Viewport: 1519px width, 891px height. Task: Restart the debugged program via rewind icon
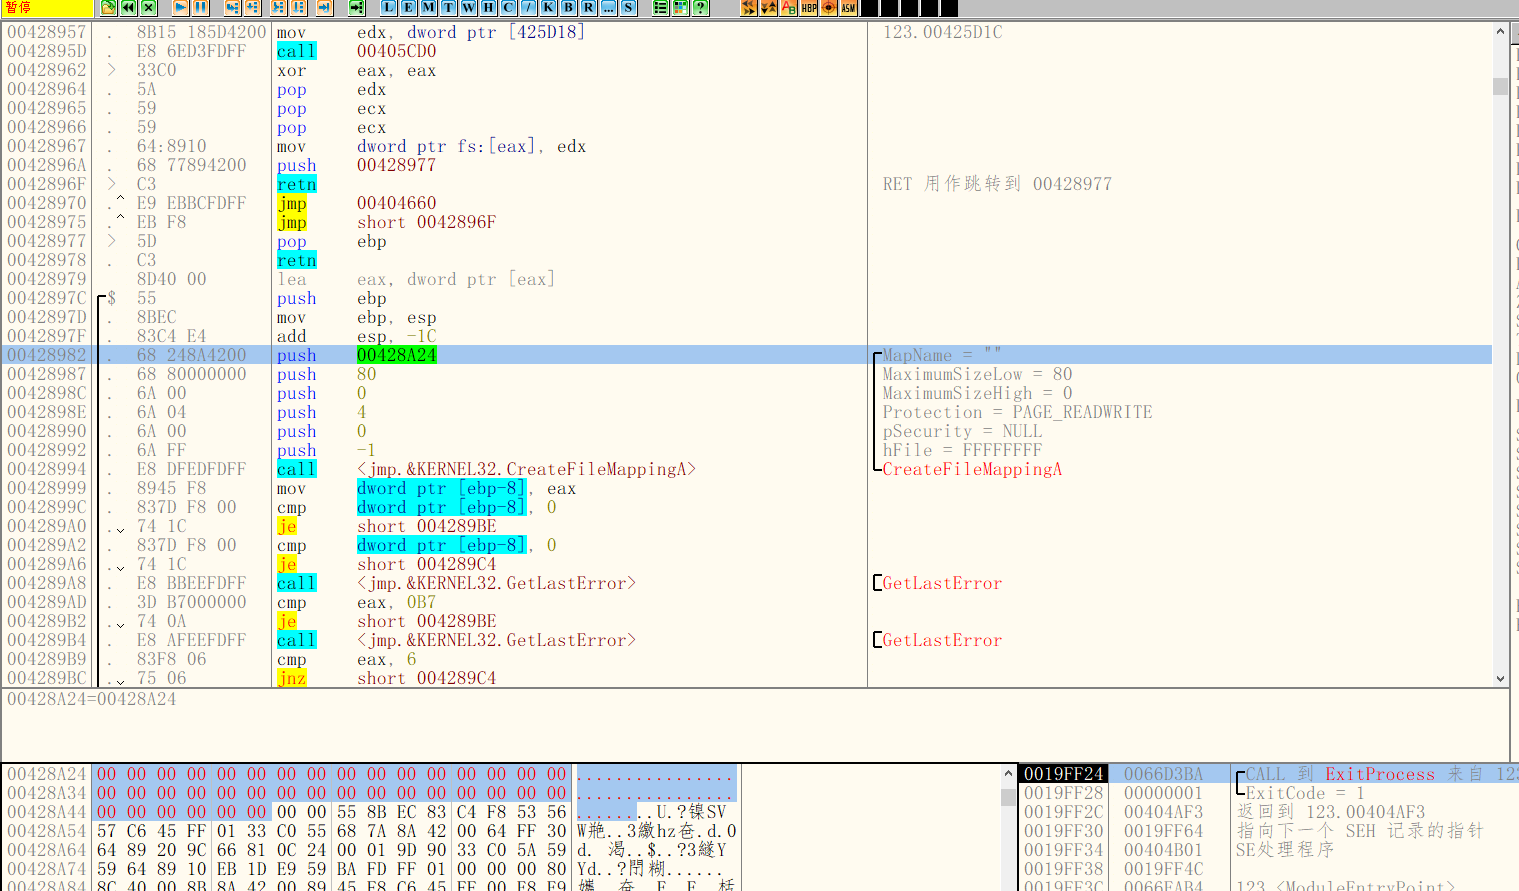click(x=129, y=8)
